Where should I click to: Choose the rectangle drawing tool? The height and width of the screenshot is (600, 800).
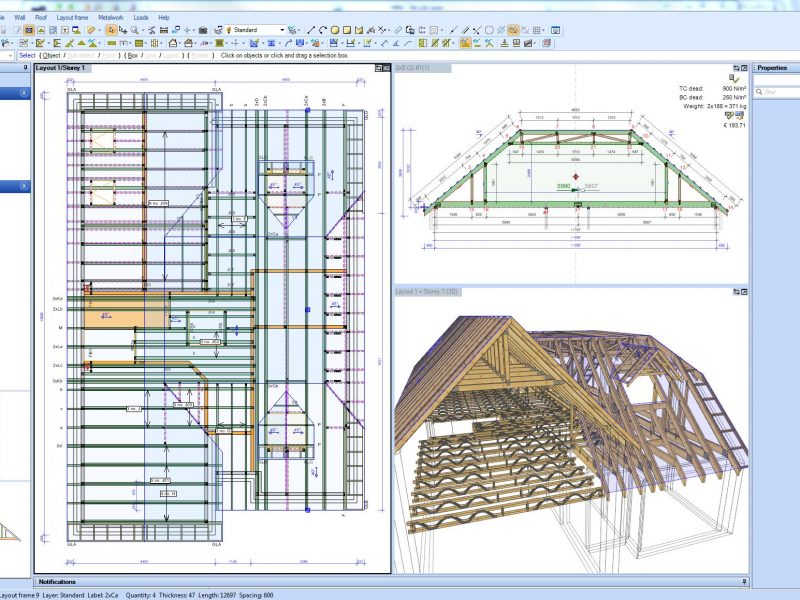point(347,30)
